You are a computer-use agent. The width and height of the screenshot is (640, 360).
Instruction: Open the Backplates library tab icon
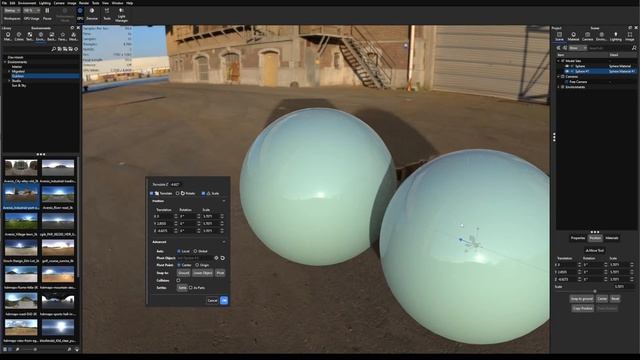pos(51,36)
